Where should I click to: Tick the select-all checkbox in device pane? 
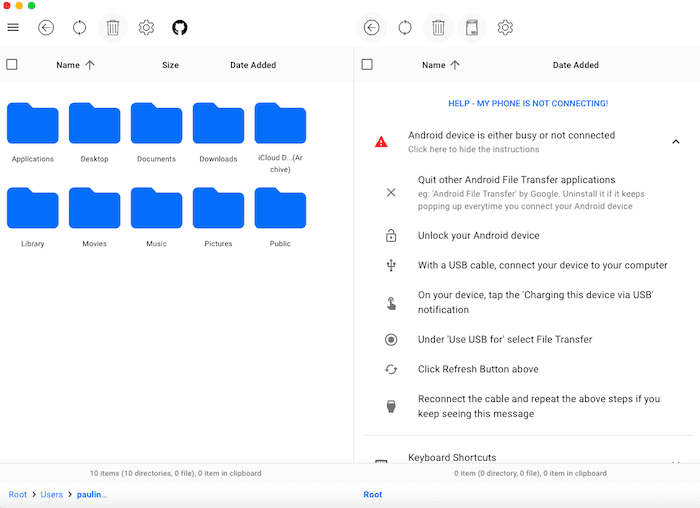(x=367, y=65)
